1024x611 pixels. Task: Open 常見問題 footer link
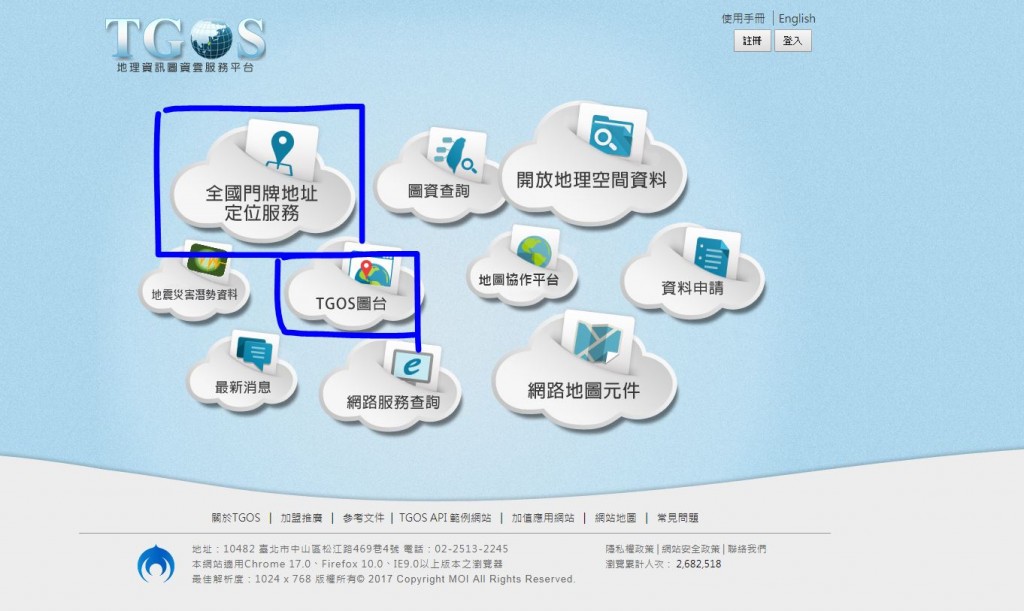678,518
